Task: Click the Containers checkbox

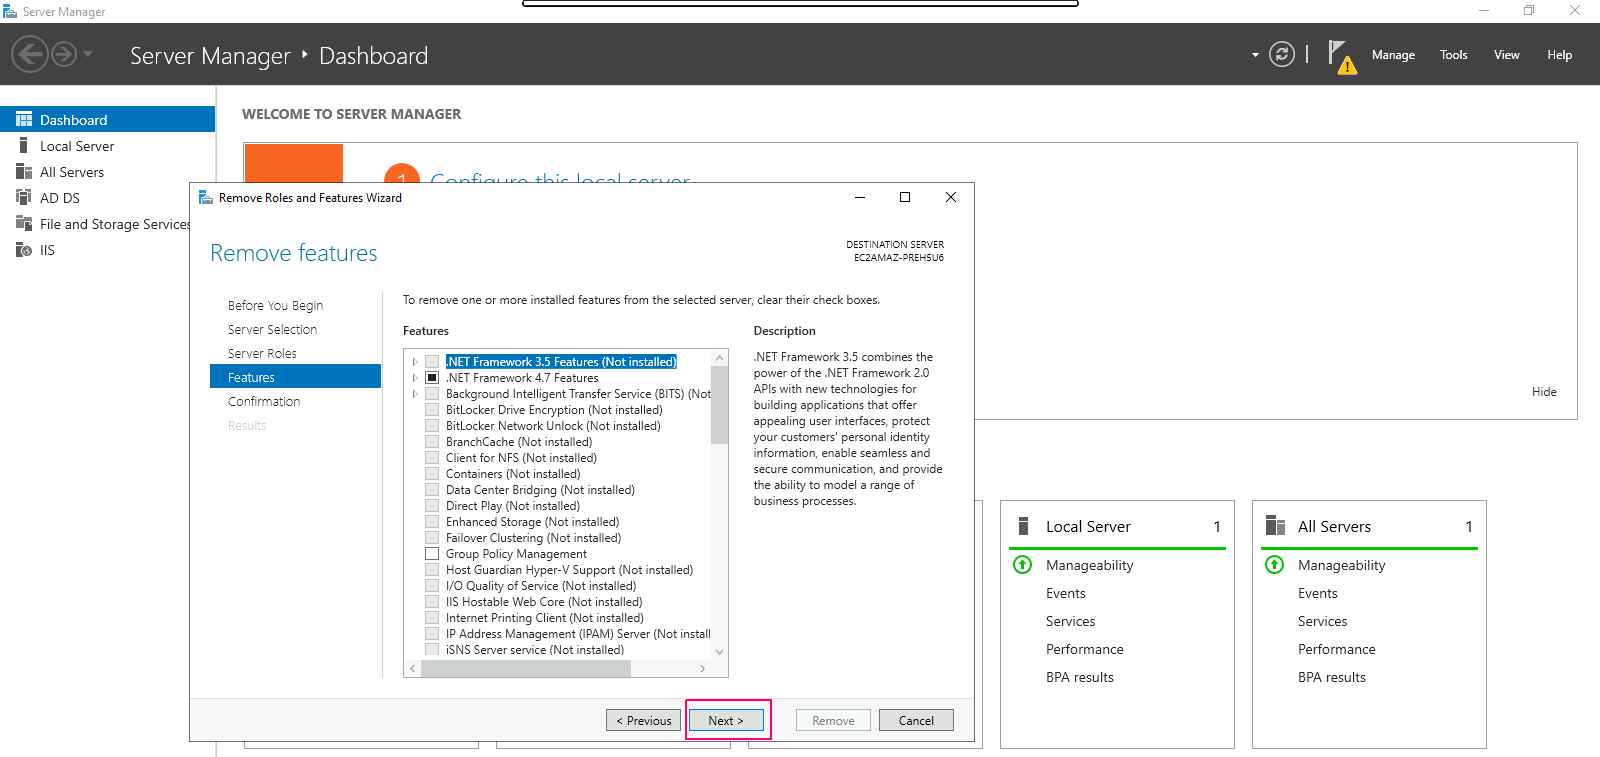Action: coord(432,474)
